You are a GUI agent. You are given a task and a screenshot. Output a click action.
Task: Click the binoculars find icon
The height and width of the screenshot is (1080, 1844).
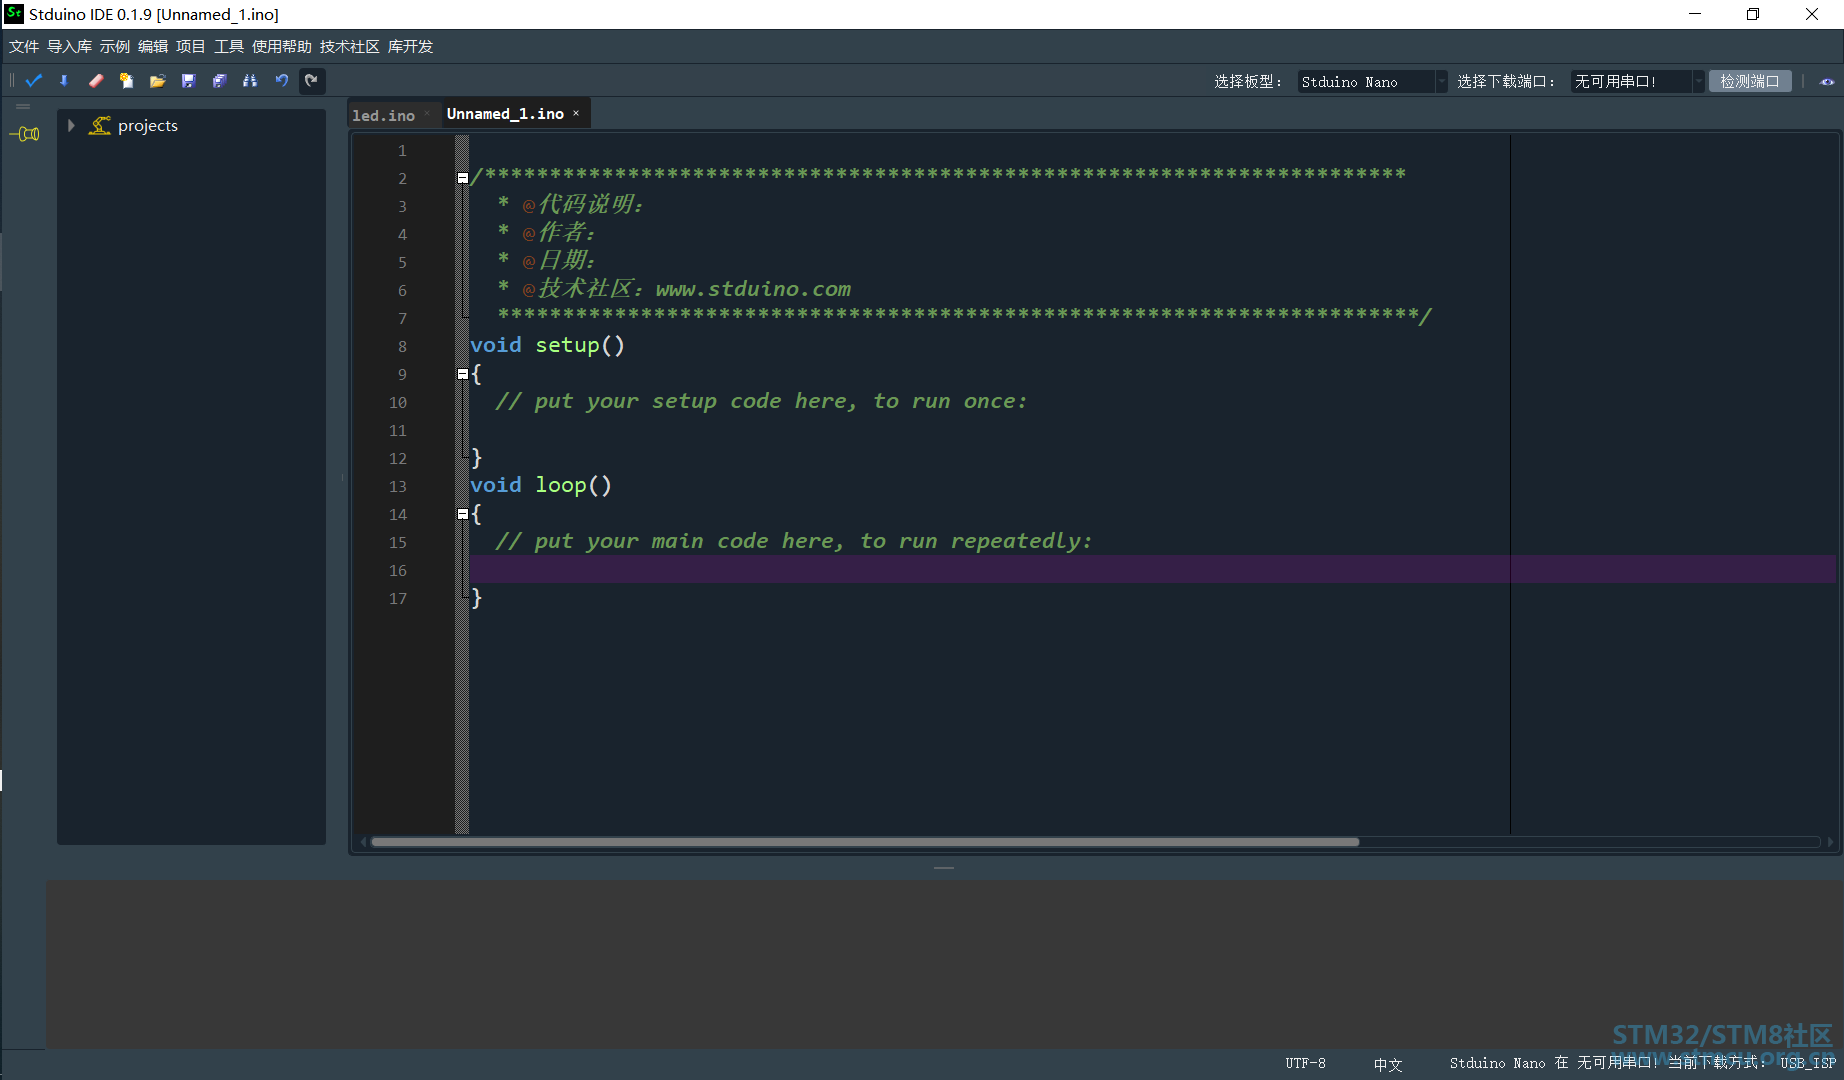point(250,81)
